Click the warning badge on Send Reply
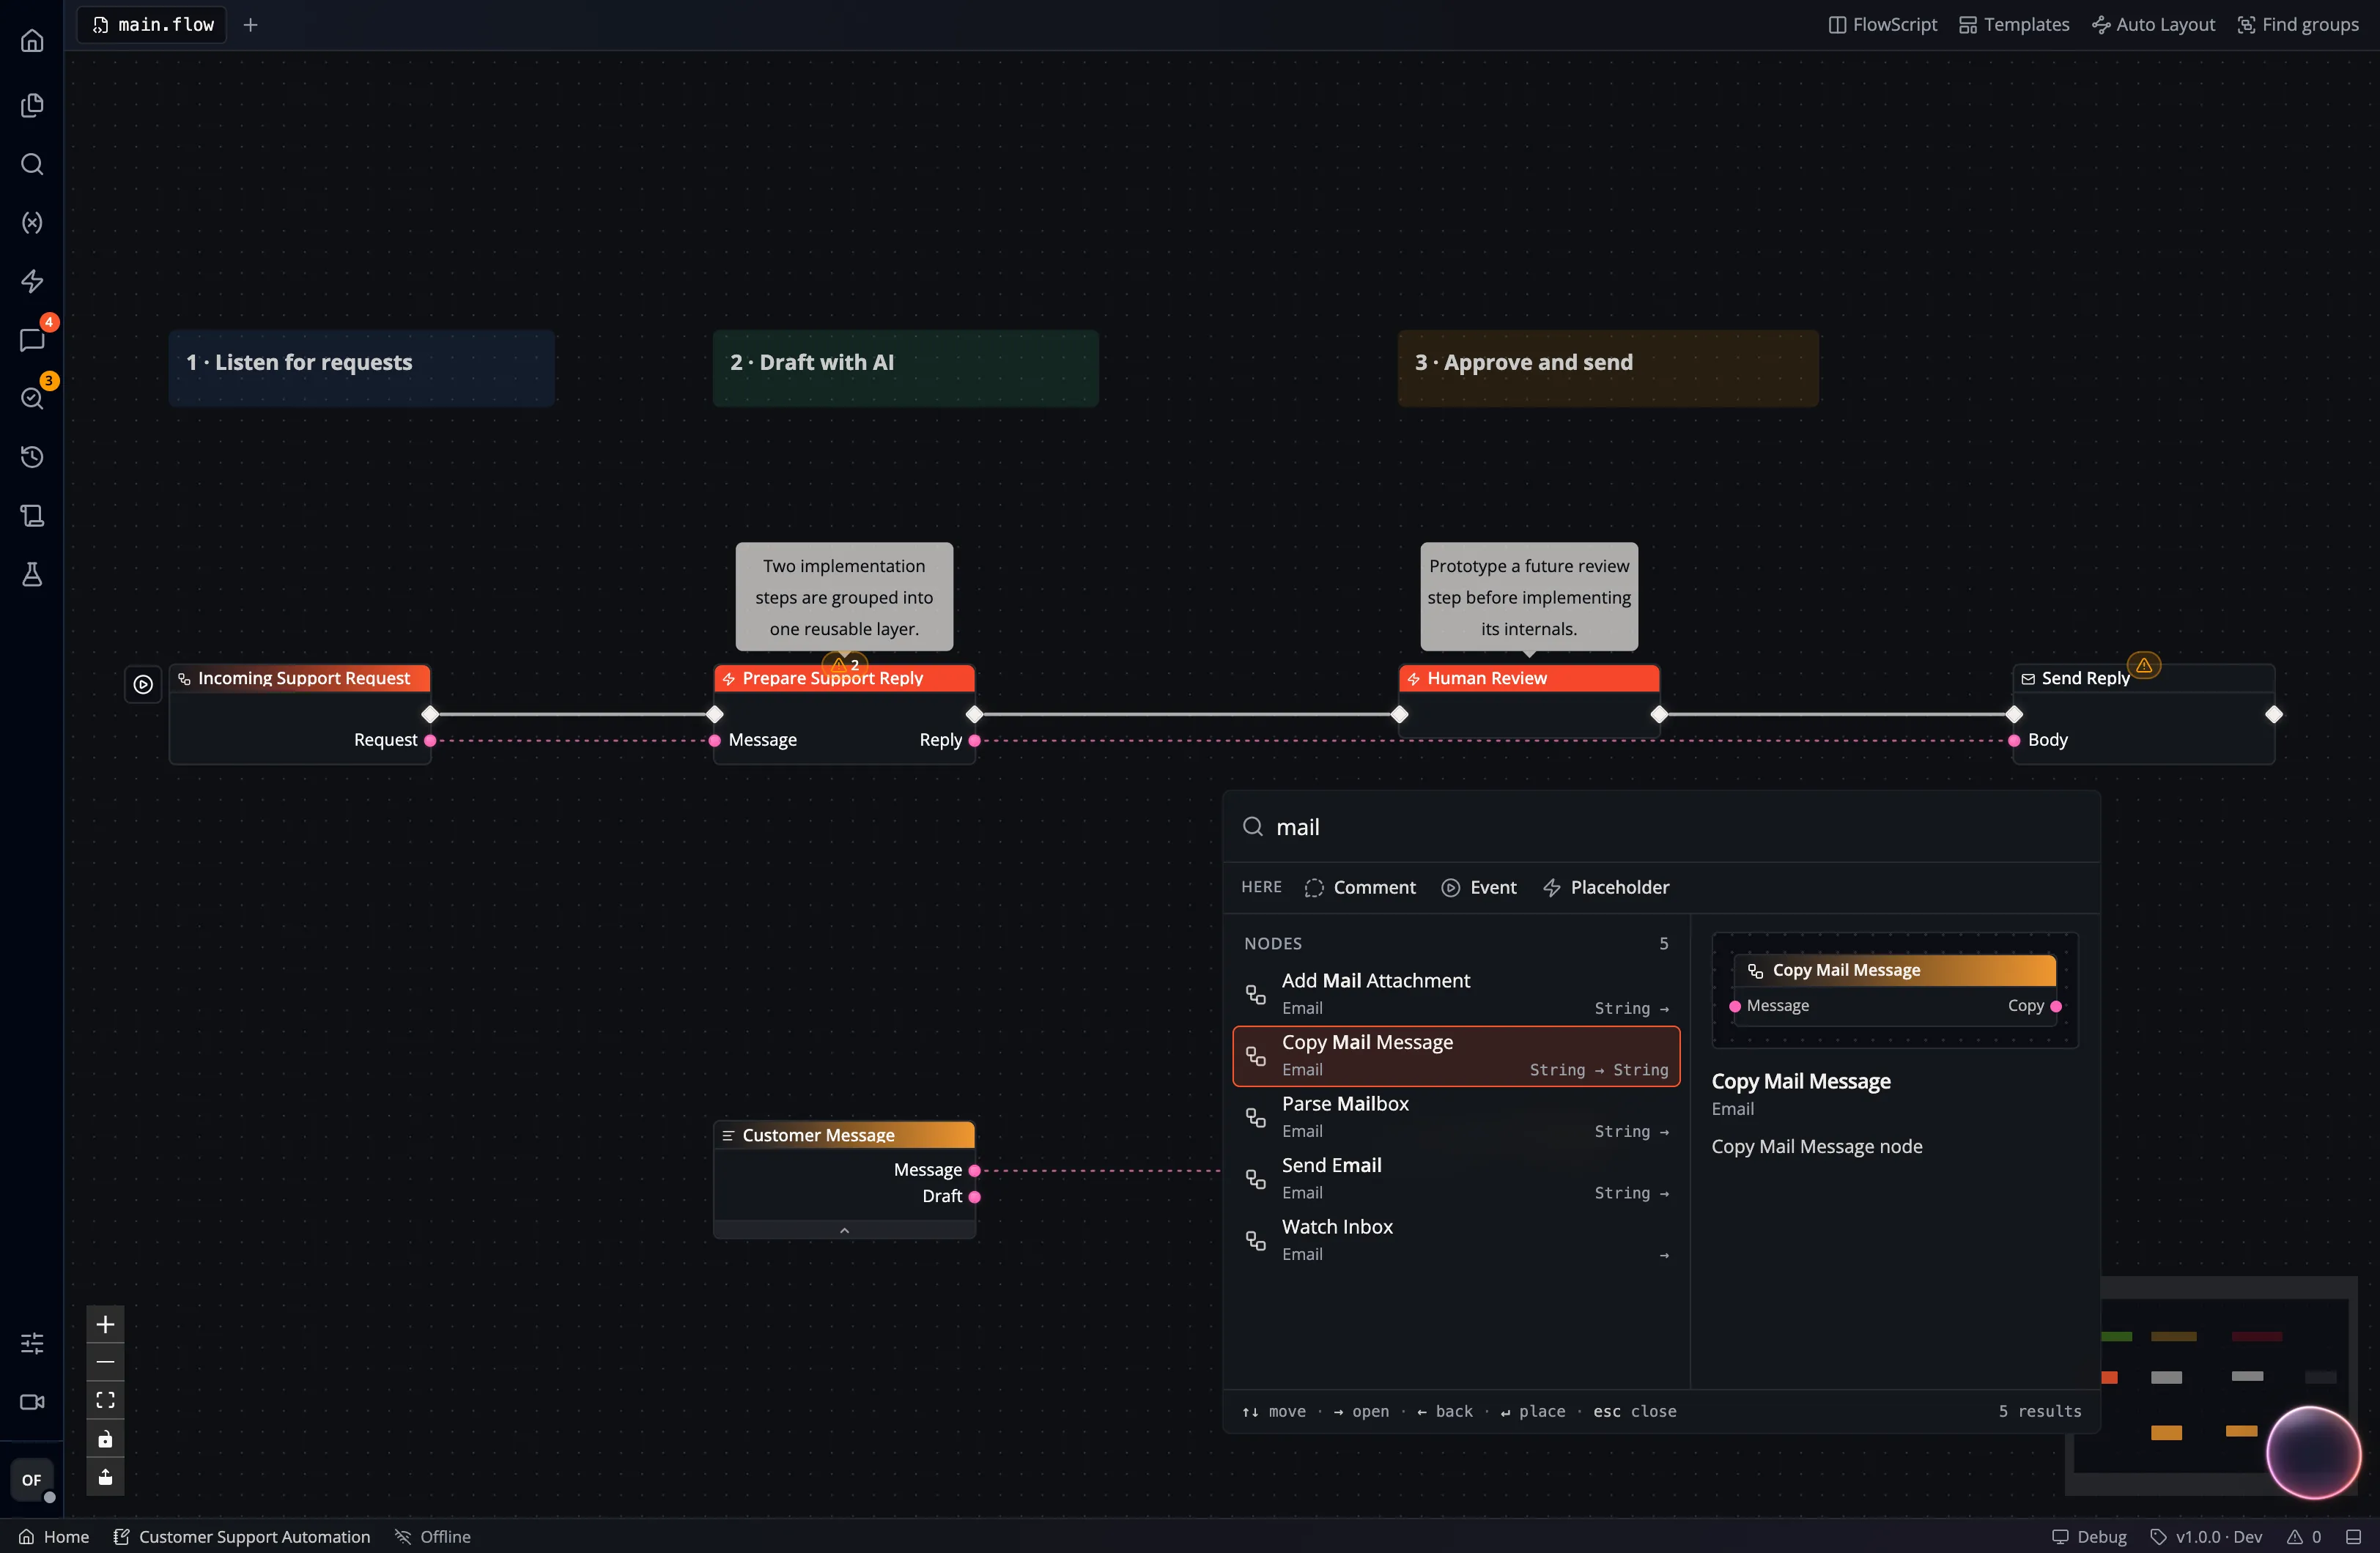This screenshot has width=2380, height=1553. tap(2144, 665)
